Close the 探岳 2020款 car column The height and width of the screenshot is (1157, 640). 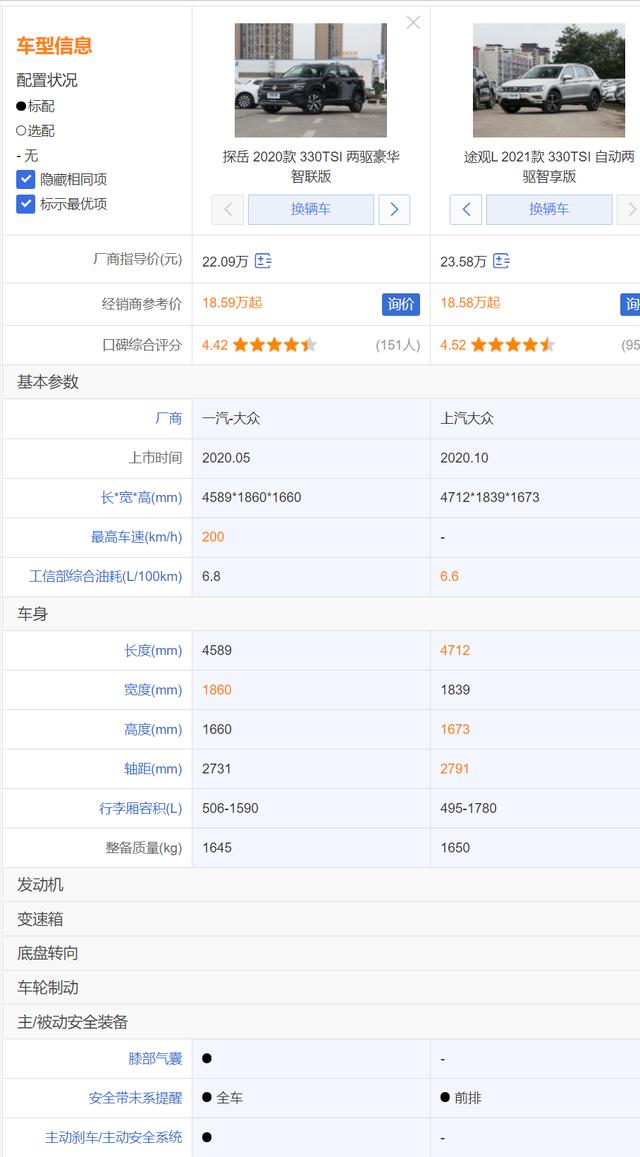pos(413,23)
